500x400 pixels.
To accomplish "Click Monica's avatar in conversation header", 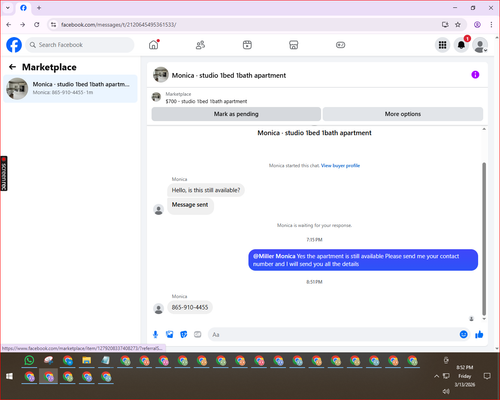I will (161, 75).
